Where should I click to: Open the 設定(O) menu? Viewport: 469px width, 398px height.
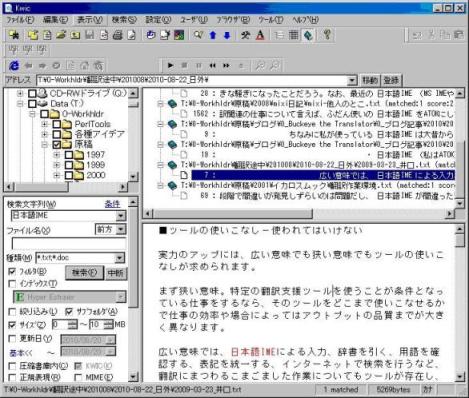click(x=158, y=20)
